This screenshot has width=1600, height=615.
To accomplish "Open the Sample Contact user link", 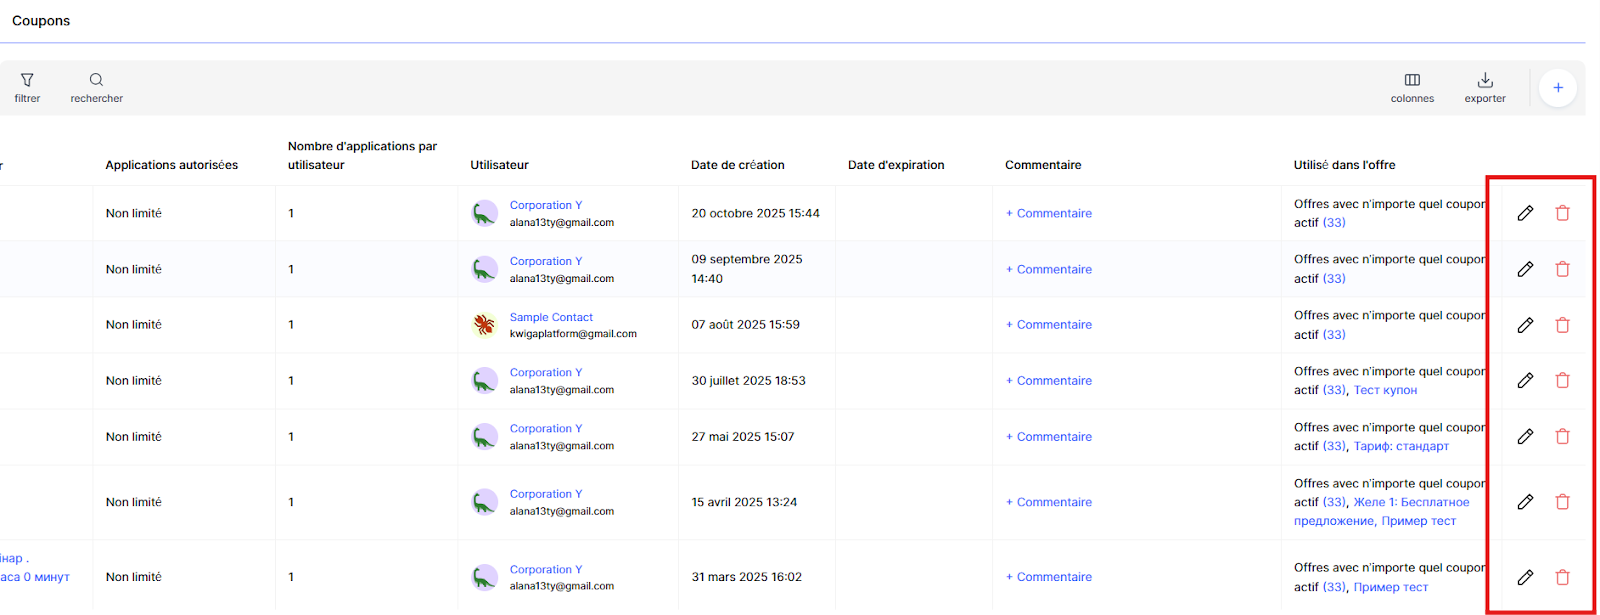I will 551,317.
